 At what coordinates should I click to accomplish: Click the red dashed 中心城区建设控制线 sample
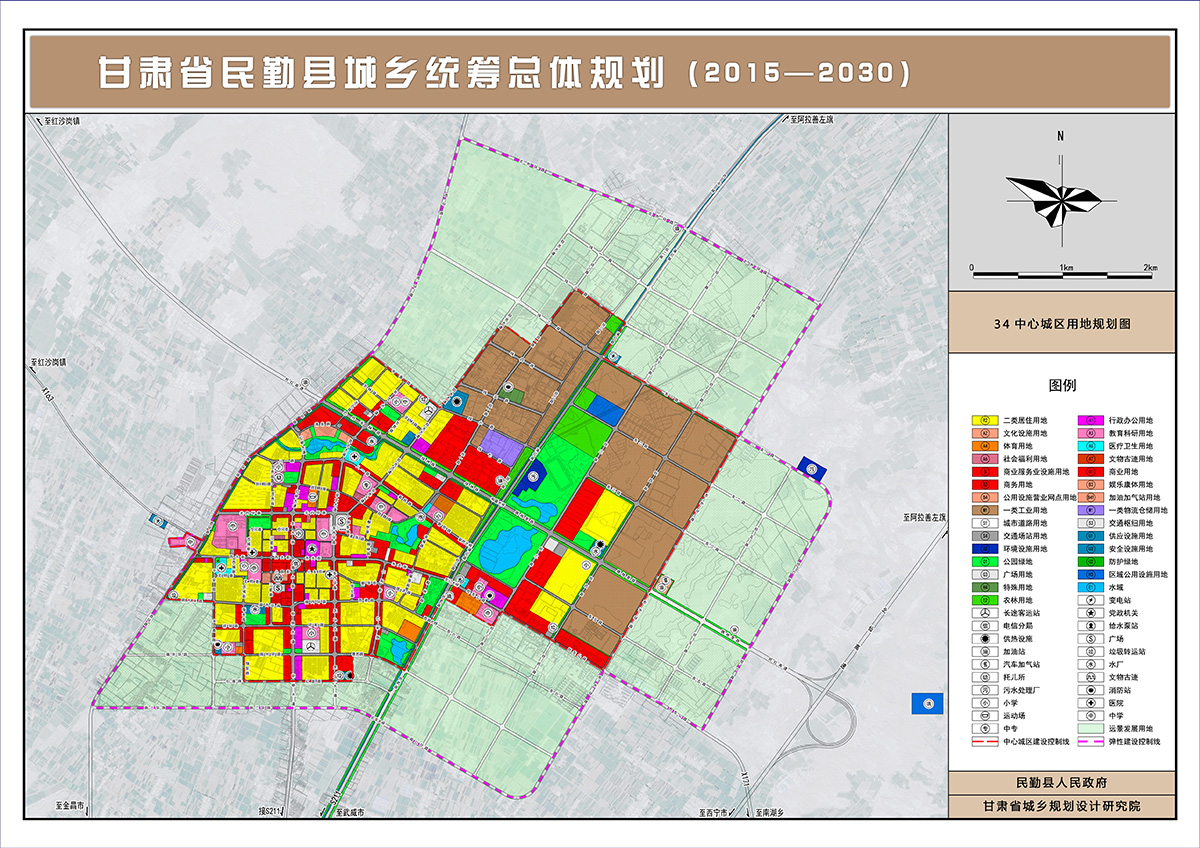click(x=985, y=742)
